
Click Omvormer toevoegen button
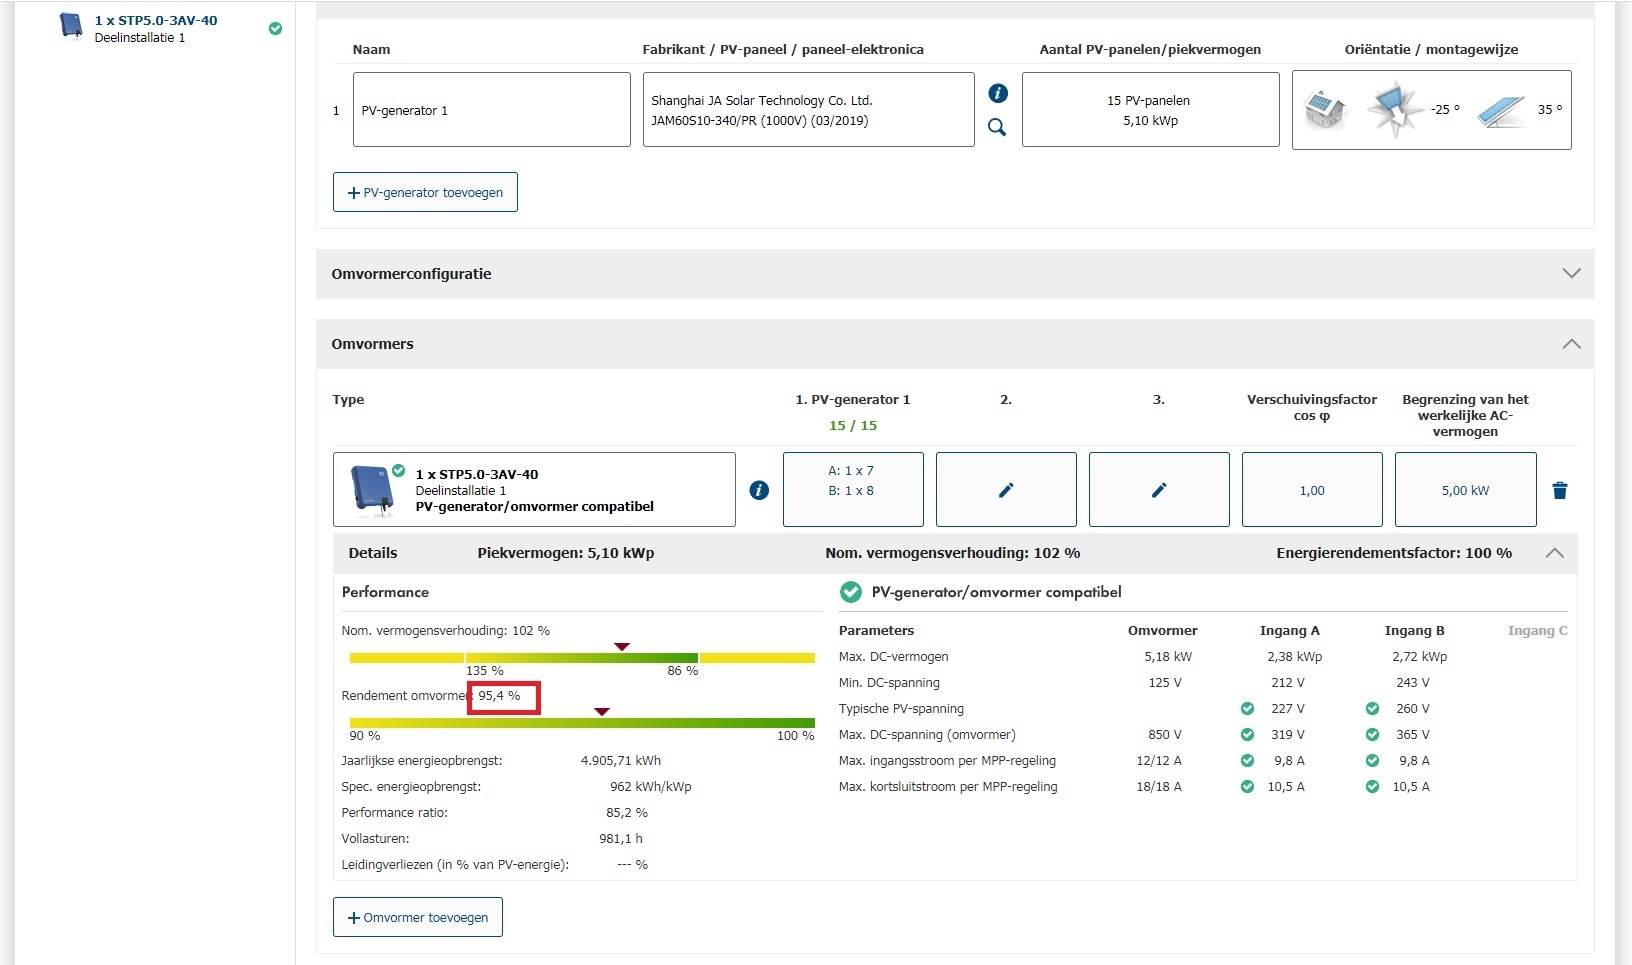(x=417, y=917)
